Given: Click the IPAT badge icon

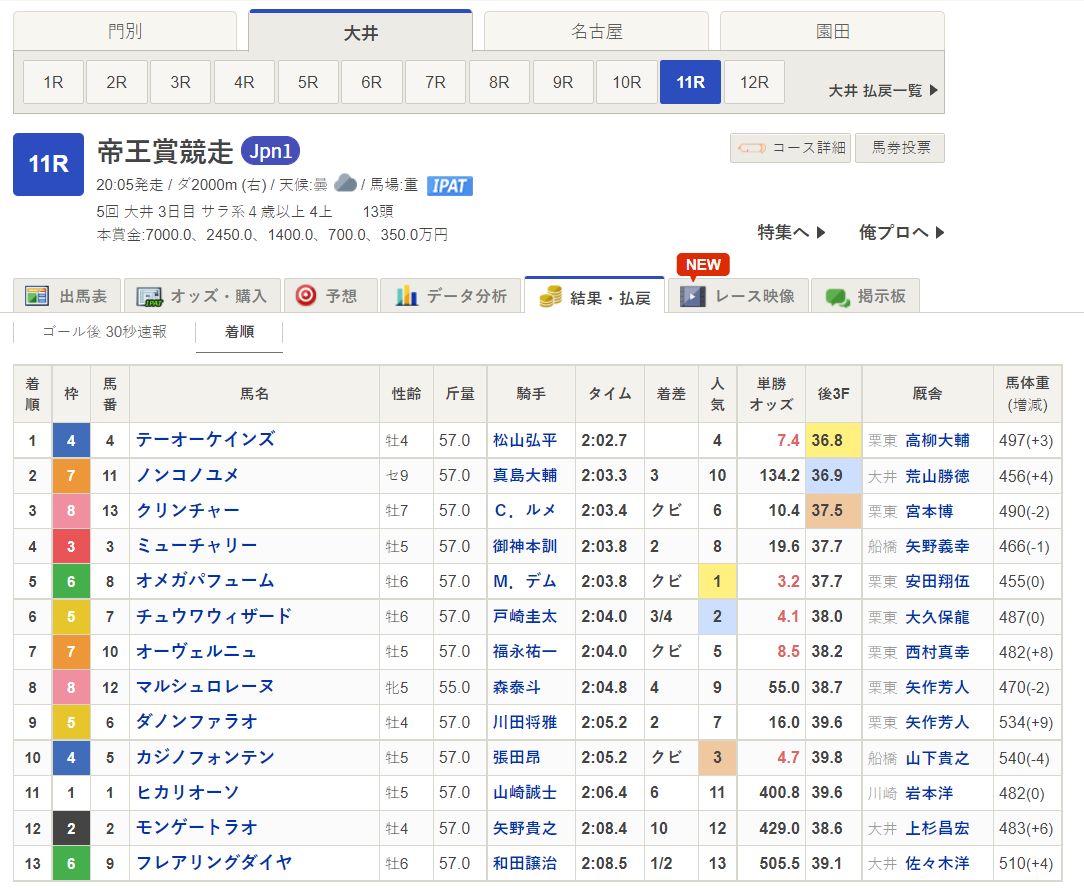Looking at the screenshot, I should 449,185.
